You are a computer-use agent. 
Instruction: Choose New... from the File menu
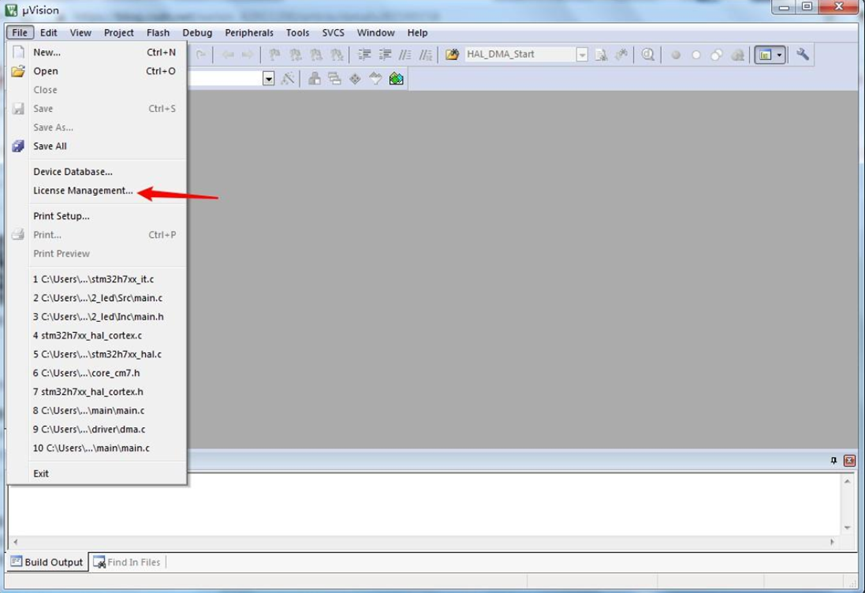[97, 52]
